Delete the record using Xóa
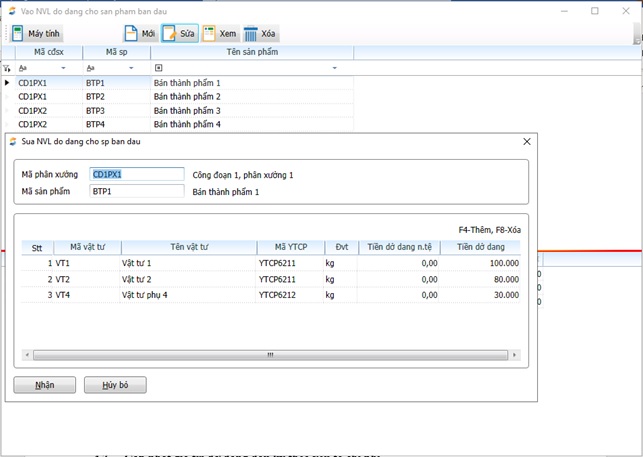The width and height of the screenshot is (643, 457). coord(260,34)
